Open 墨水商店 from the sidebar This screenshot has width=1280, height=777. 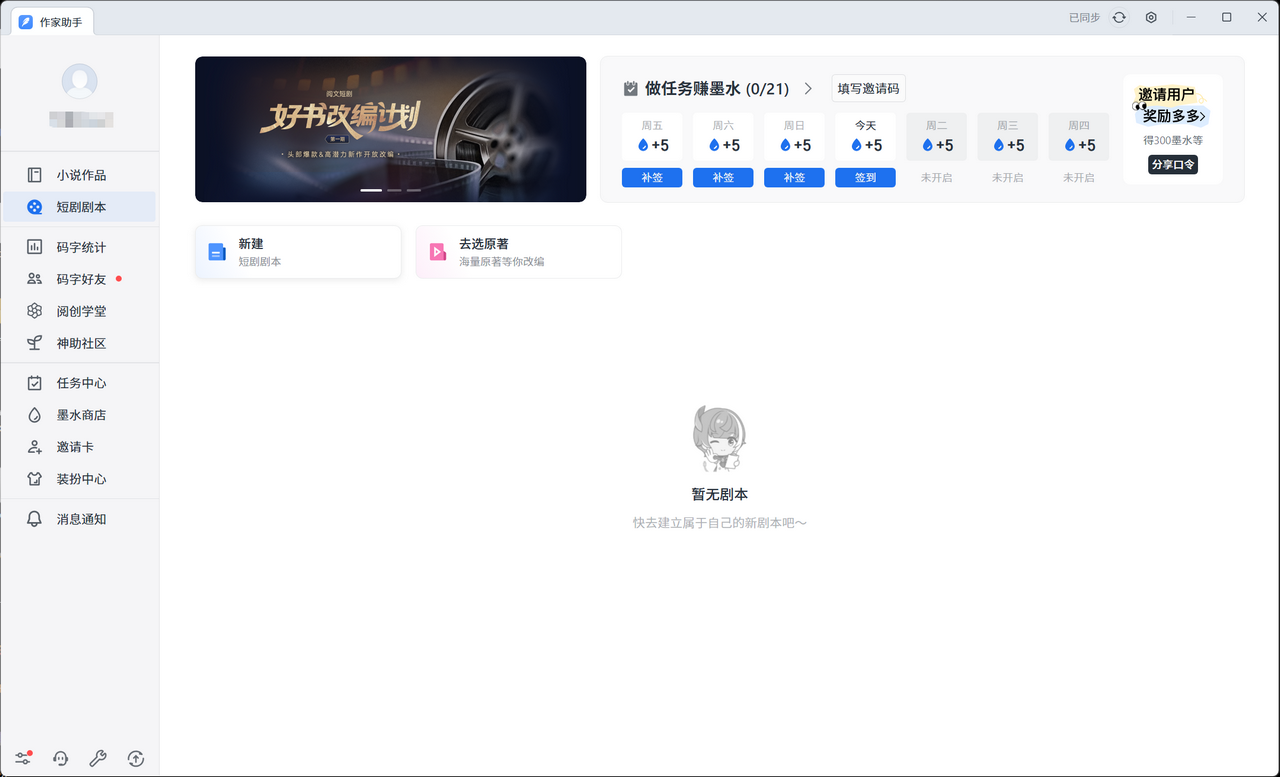coord(80,414)
